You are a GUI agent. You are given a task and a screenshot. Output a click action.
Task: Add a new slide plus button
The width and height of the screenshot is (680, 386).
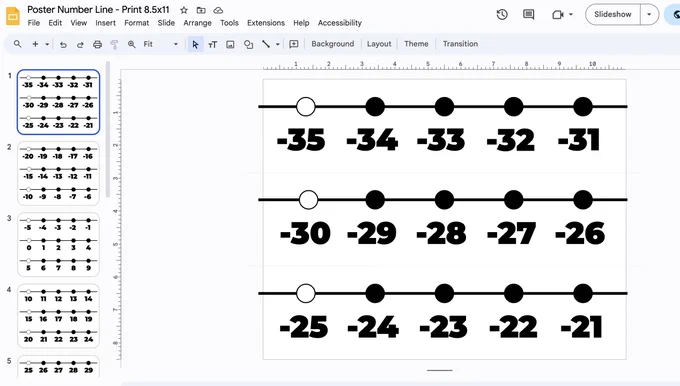[35, 44]
